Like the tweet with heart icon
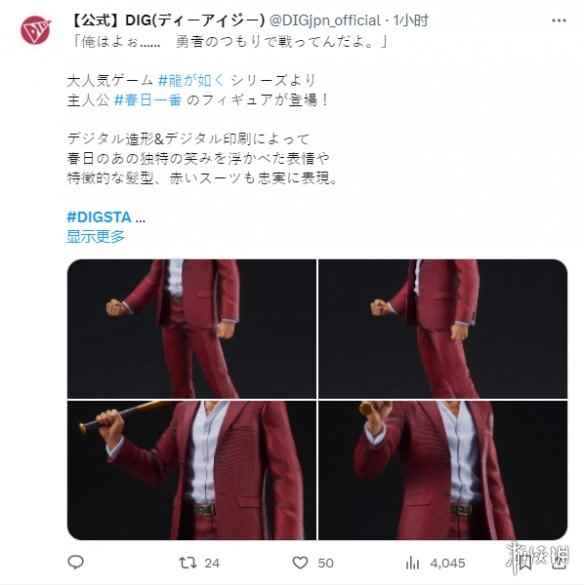 click(300, 563)
